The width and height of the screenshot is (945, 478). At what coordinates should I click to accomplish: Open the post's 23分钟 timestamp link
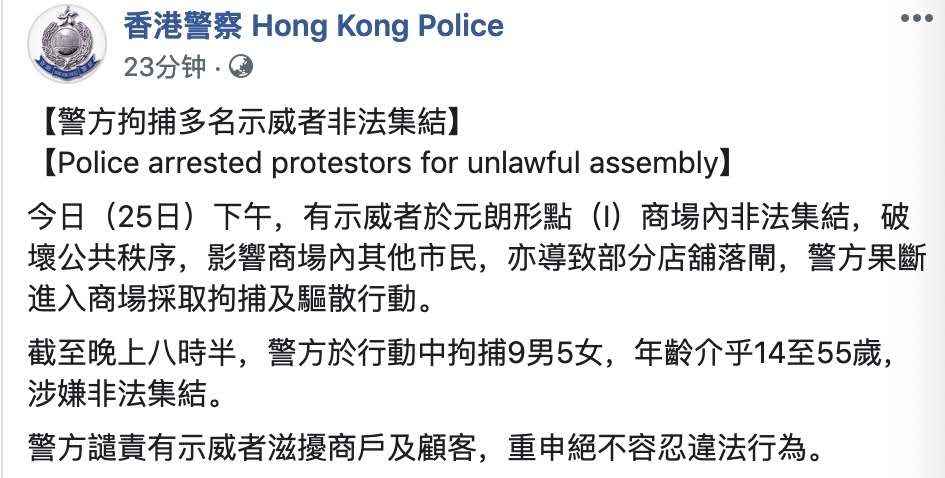click(165, 67)
